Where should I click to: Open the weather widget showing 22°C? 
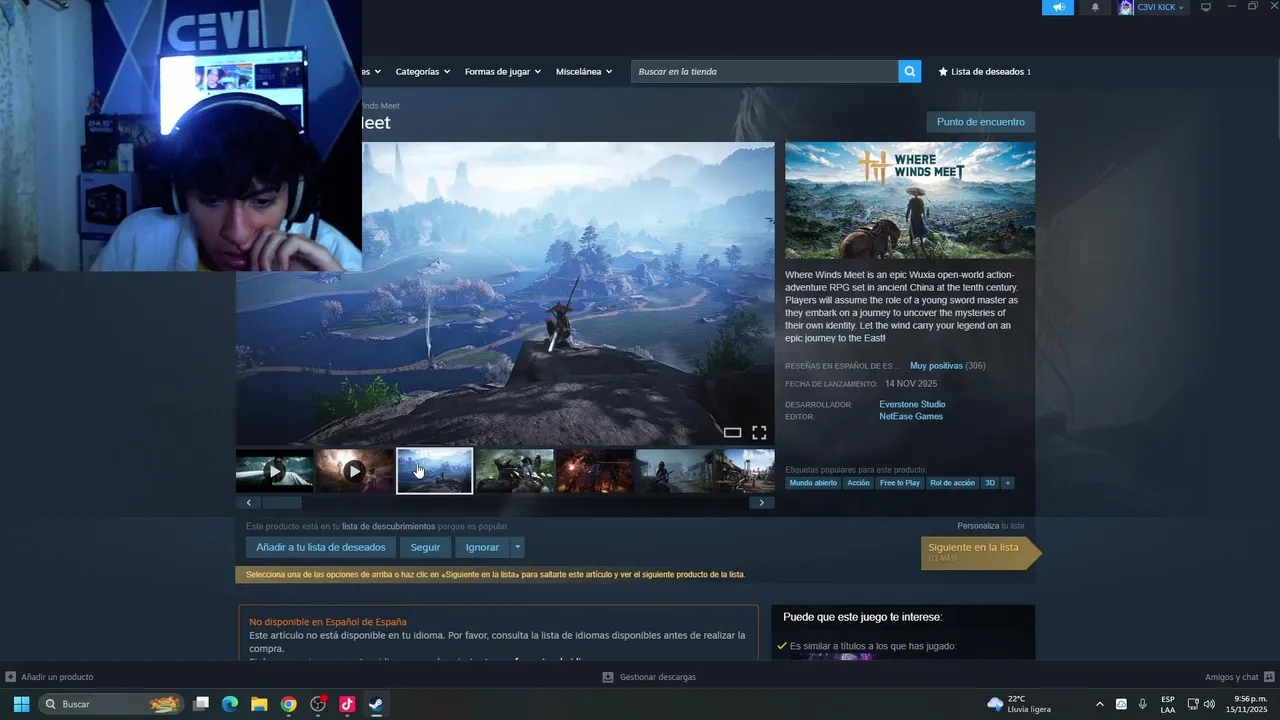pyautogui.click(x=1019, y=704)
